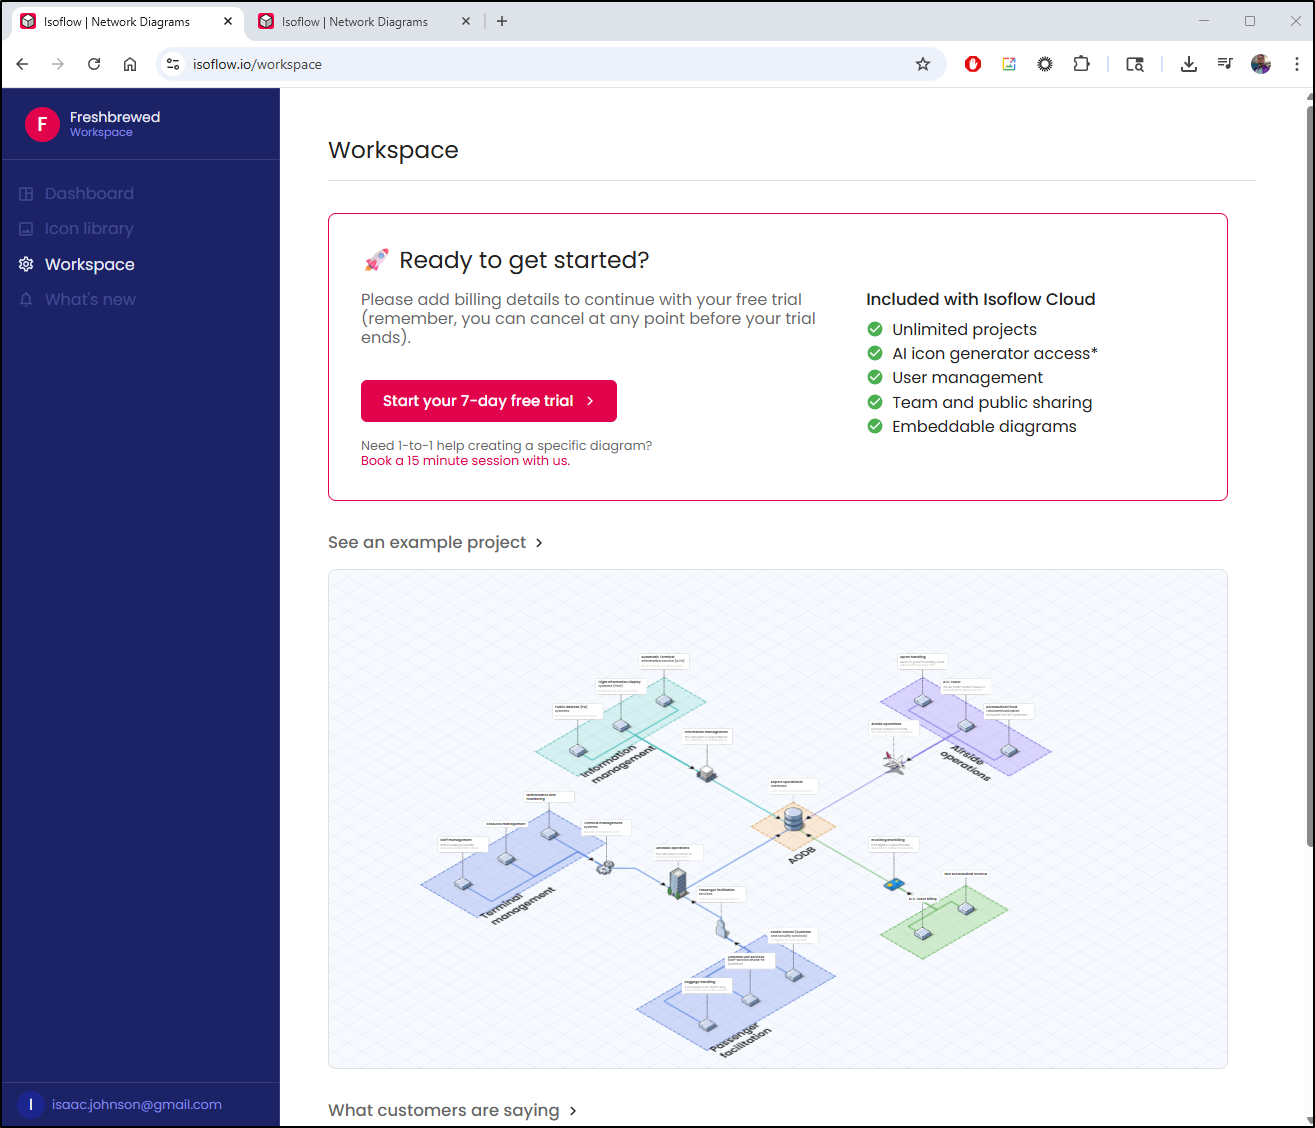Click the checkmark next to User management
1315x1128 pixels.
pyautogui.click(x=875, y=377)
